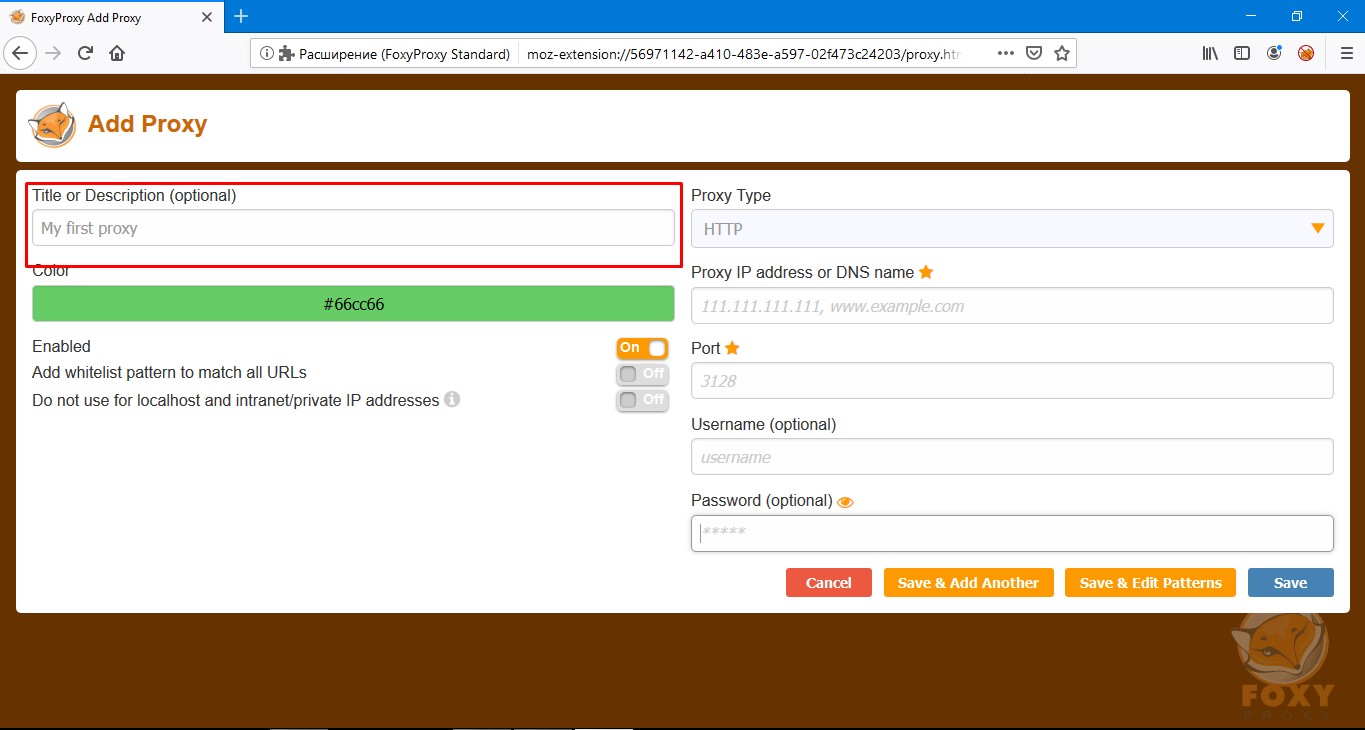The height and width of the screenshot is (730, 1365).
Task: Toggle Add whitelist pattern to match all URLs
Action: (x=642, y=374)
